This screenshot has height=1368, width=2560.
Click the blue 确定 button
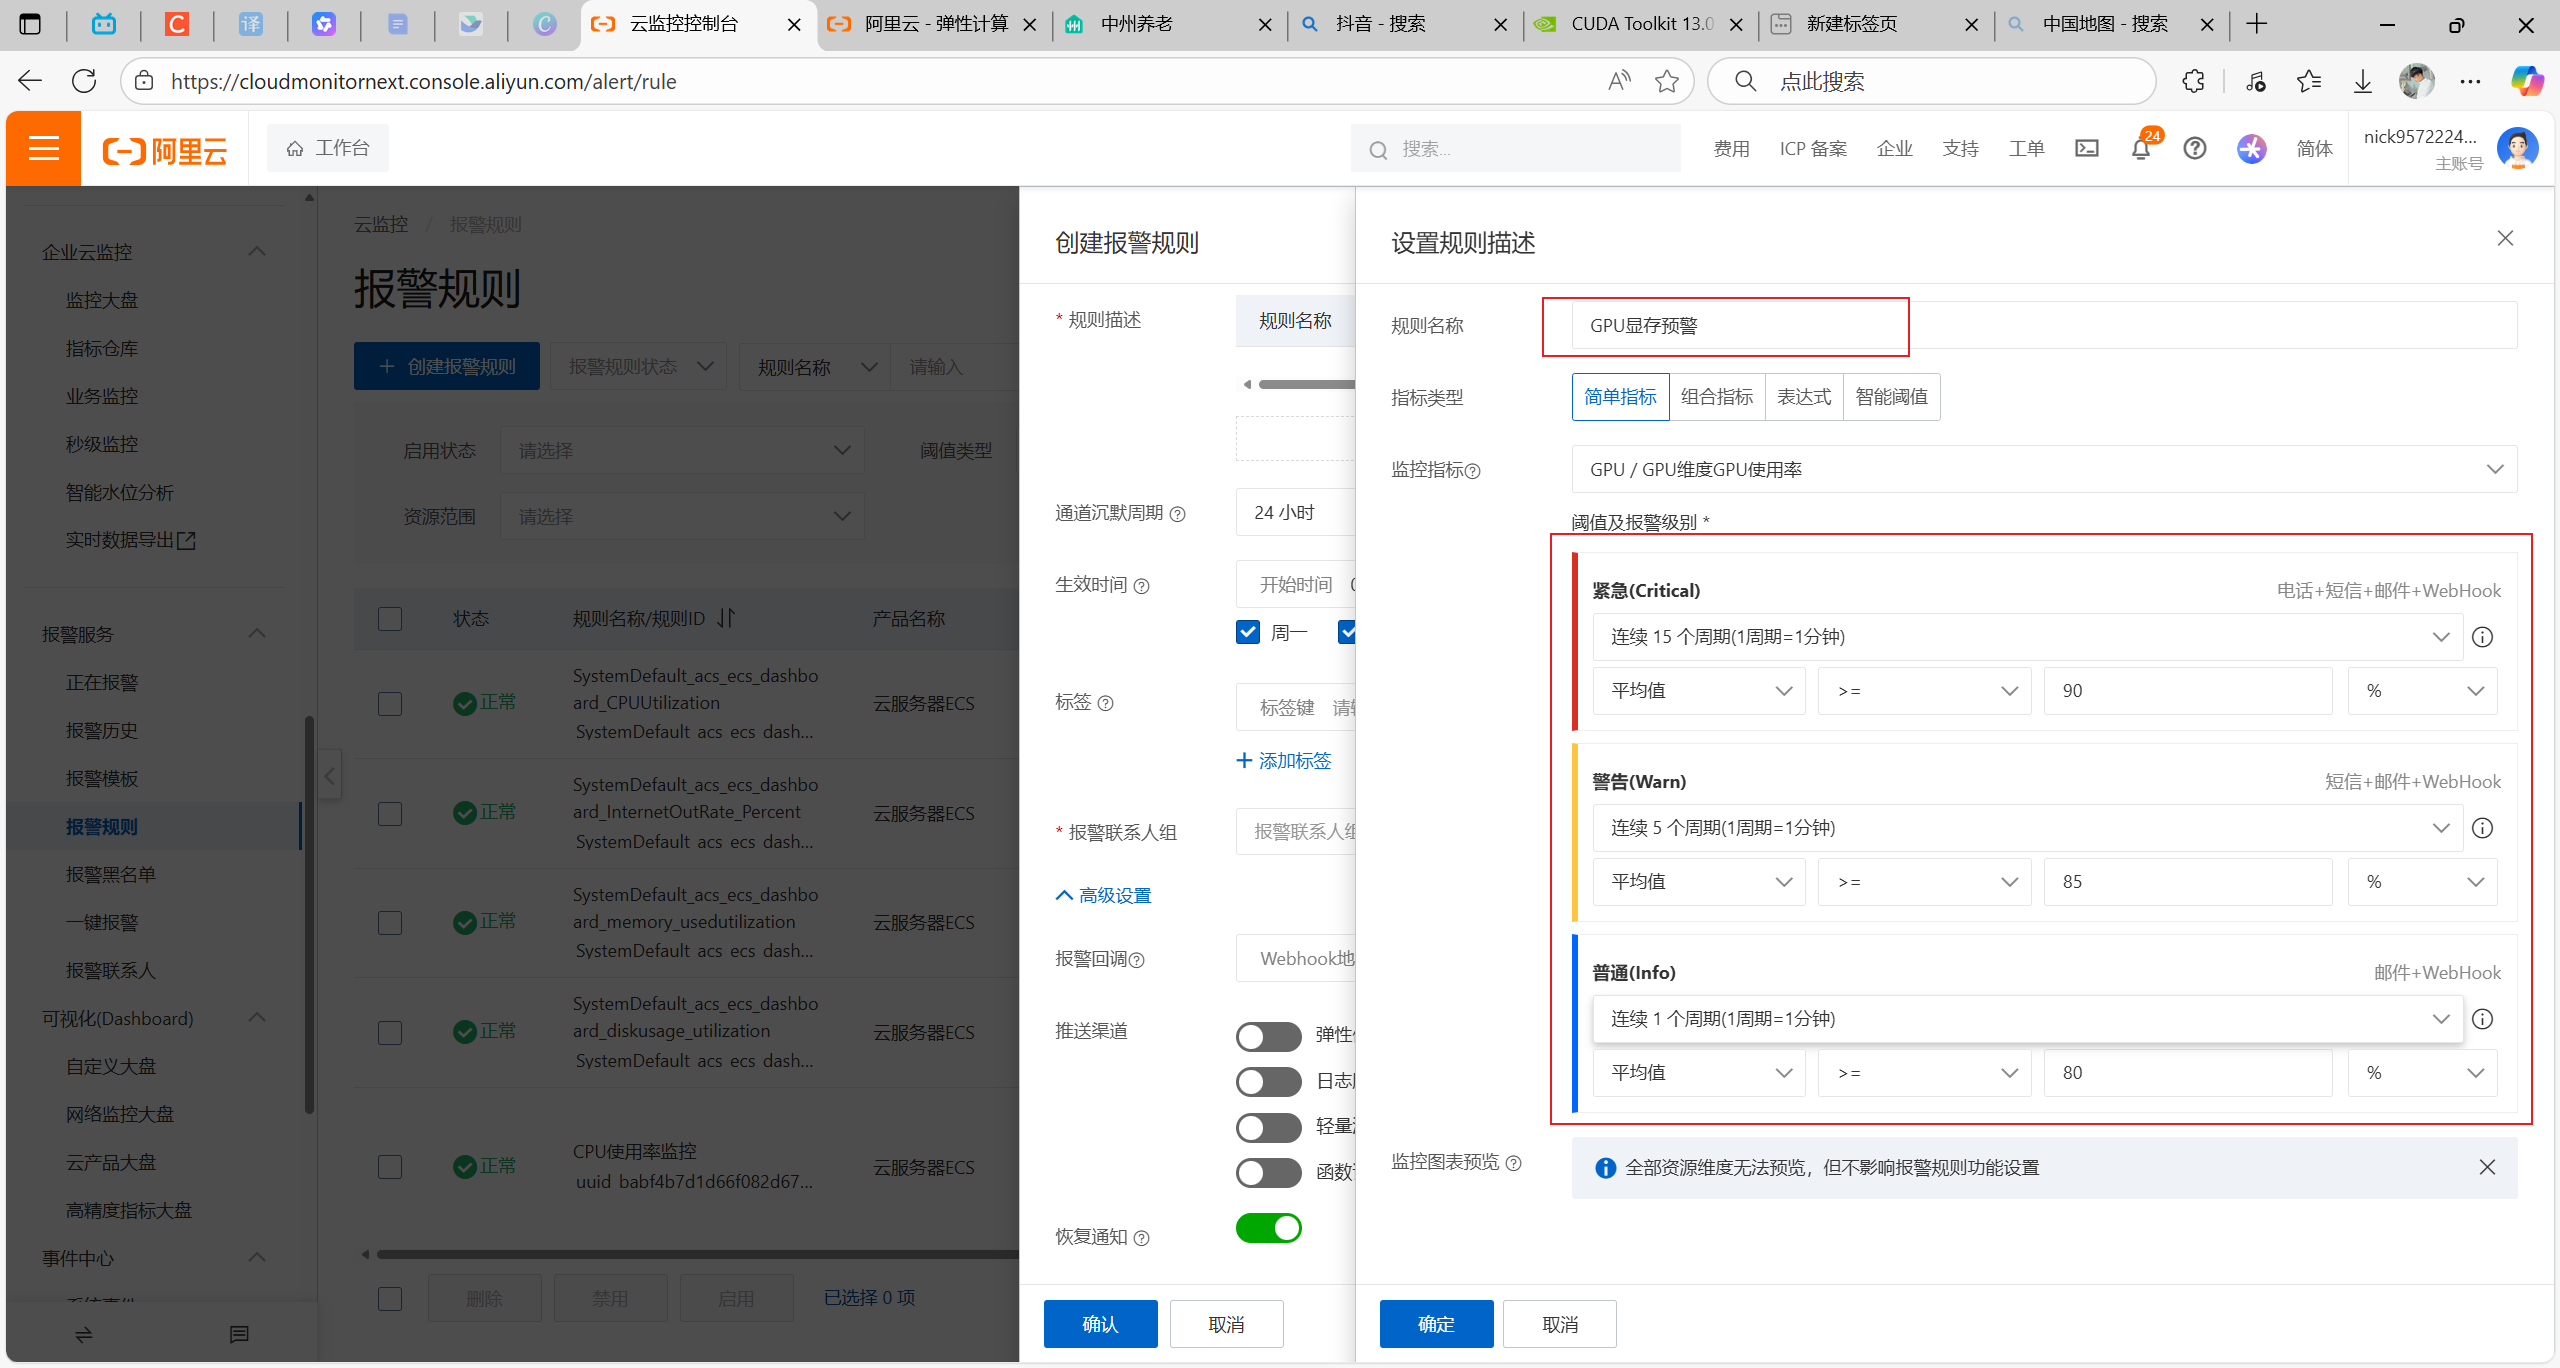coord(1436,1324)
